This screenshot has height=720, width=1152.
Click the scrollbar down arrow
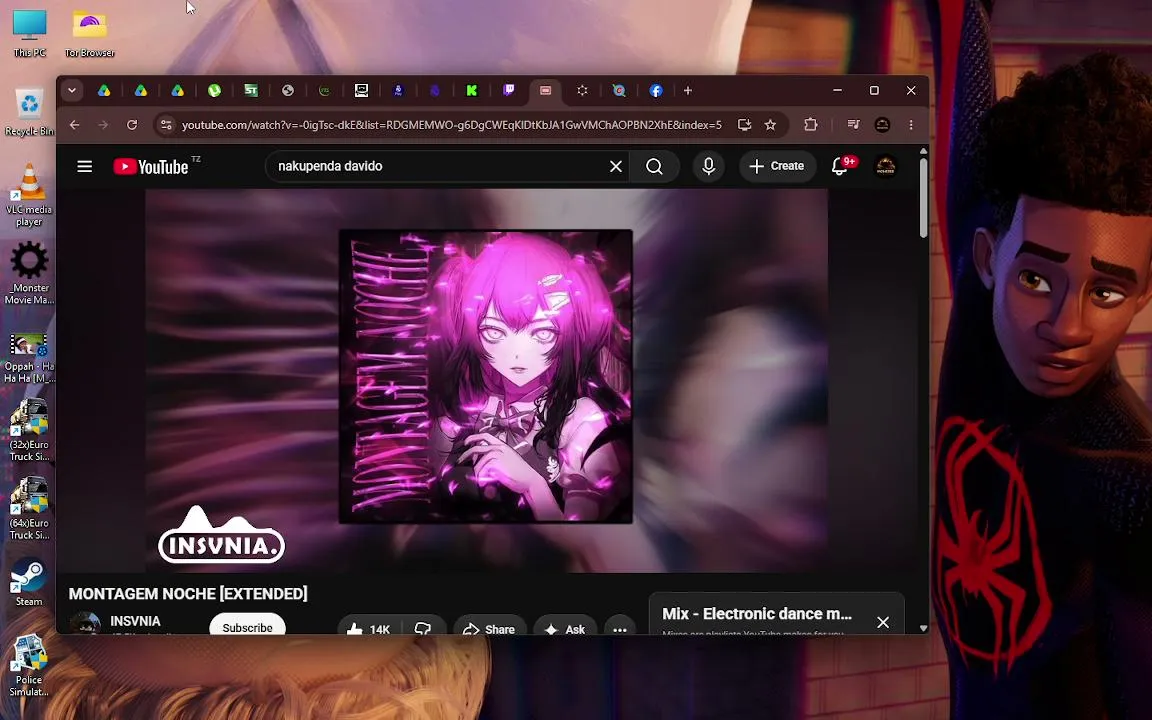coord(924,628)
